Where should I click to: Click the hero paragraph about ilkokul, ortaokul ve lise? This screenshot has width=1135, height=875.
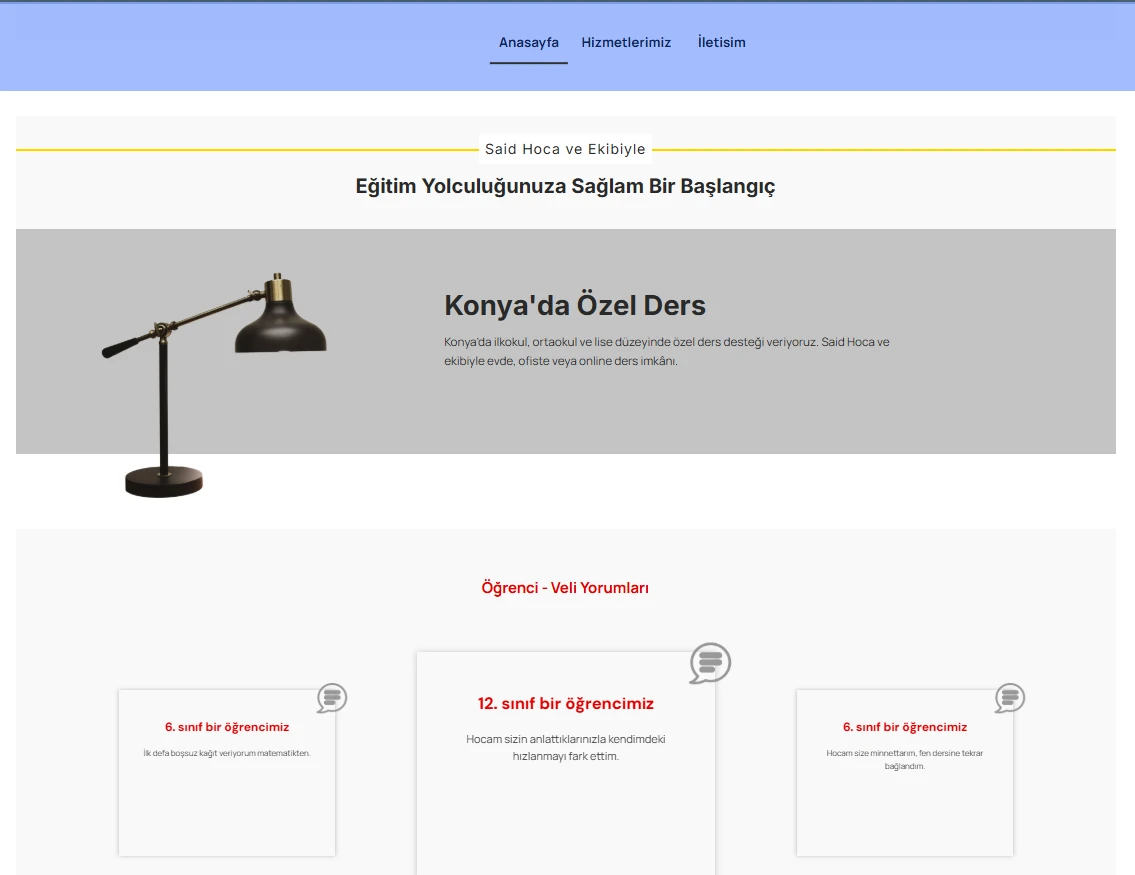click(666, 351)
